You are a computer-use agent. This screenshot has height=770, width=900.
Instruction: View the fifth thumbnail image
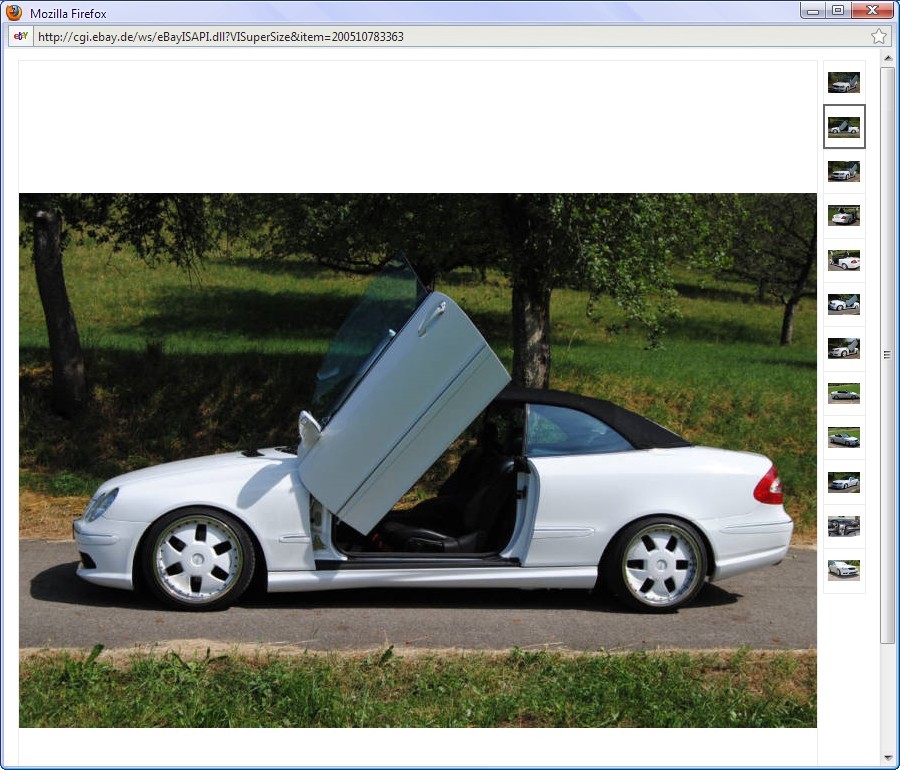point(843,260)
